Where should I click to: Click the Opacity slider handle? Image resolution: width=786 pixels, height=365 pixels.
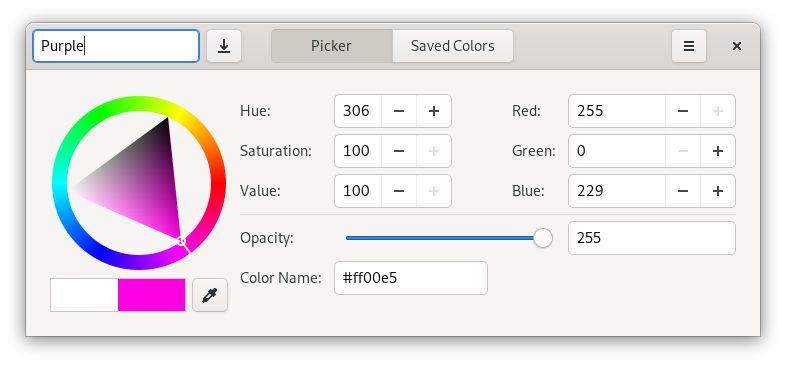(x=542, y=238)
